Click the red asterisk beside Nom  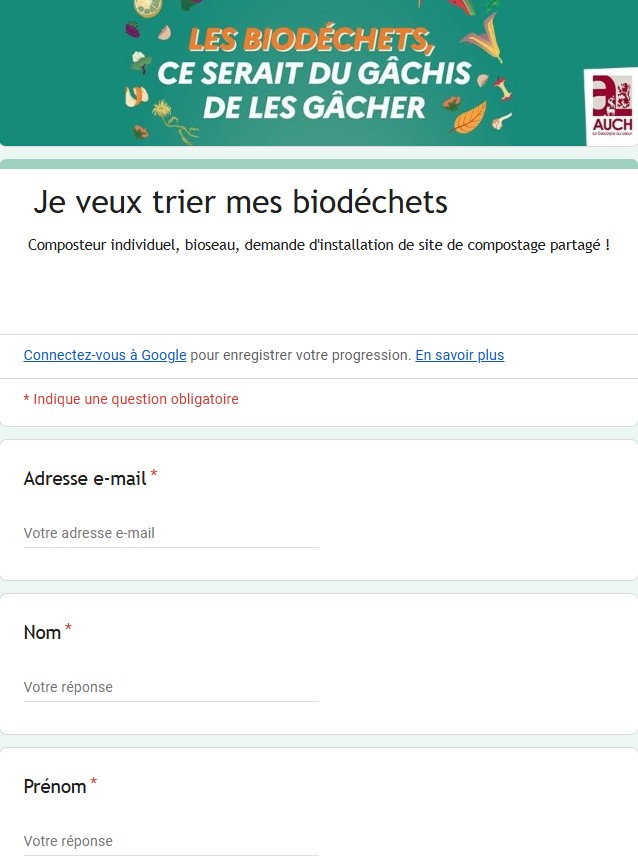[69, 629]
